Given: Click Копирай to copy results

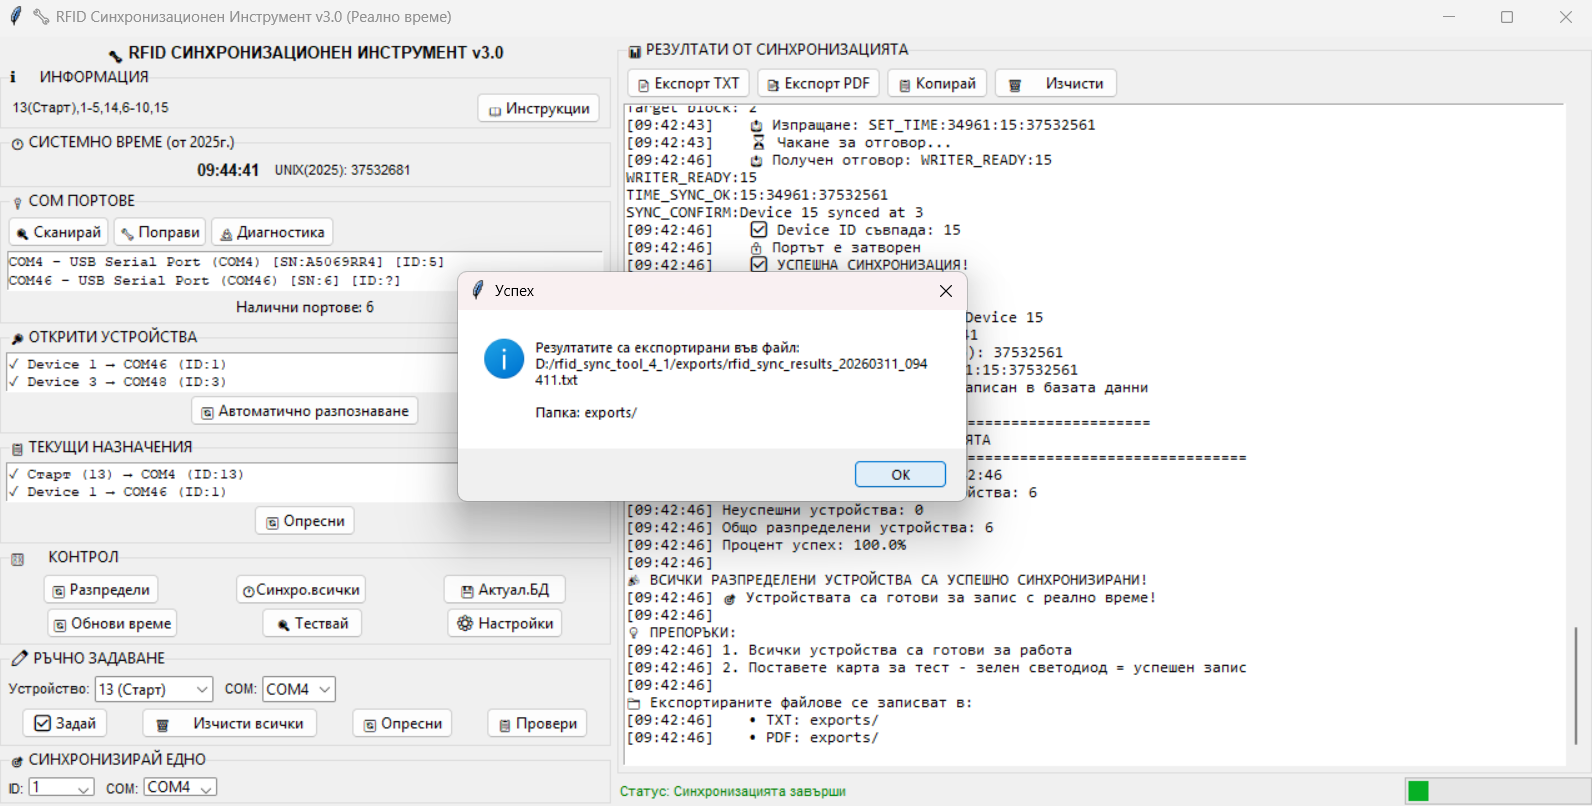Looking at the screenshot, I should click(x=937, y=84).
